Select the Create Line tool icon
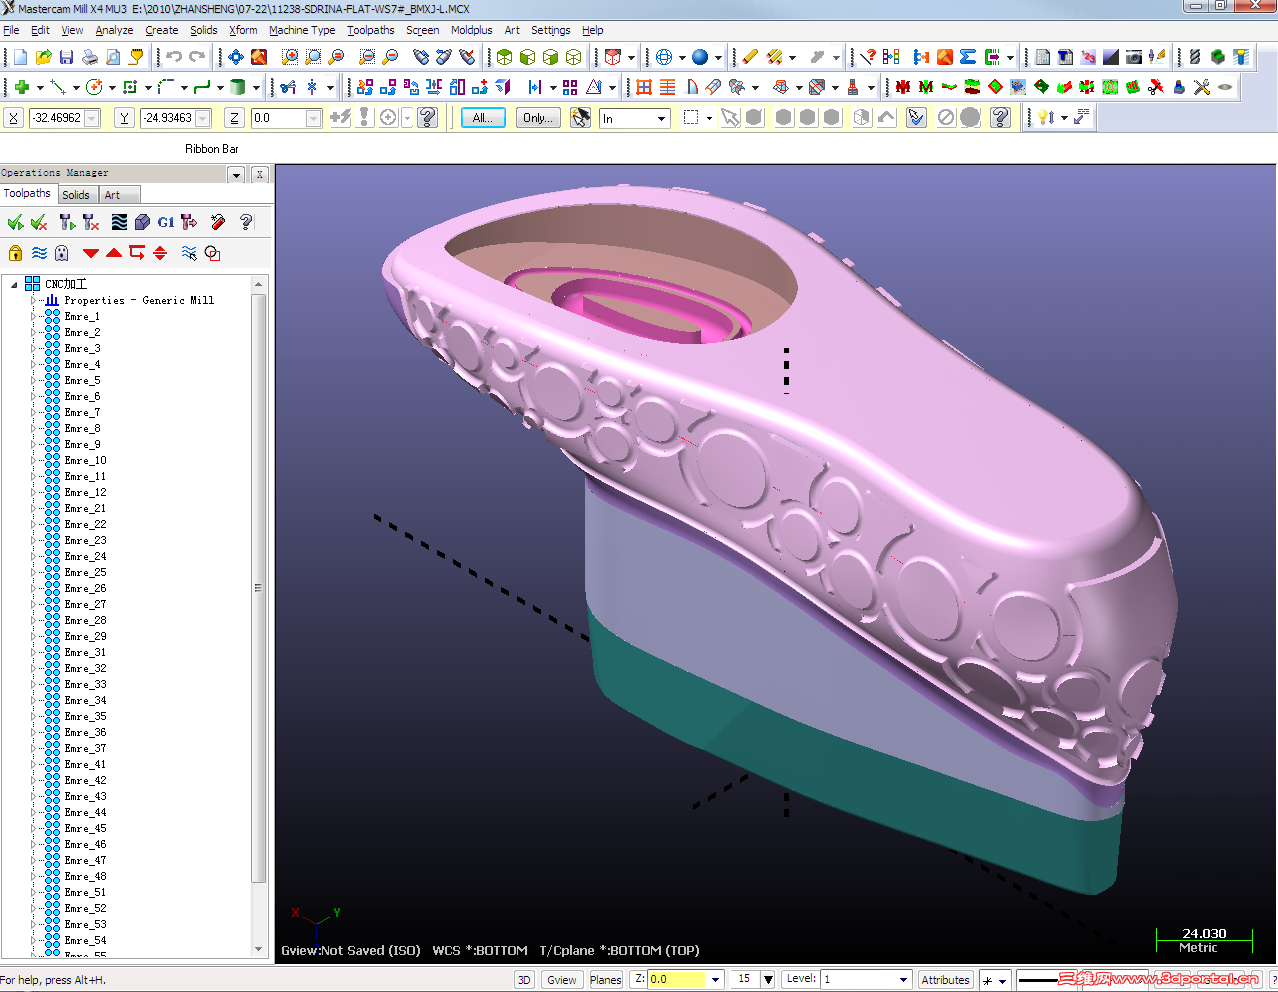Image resolution: width=1278 pixels, height=992 pixels. (58, 87)
